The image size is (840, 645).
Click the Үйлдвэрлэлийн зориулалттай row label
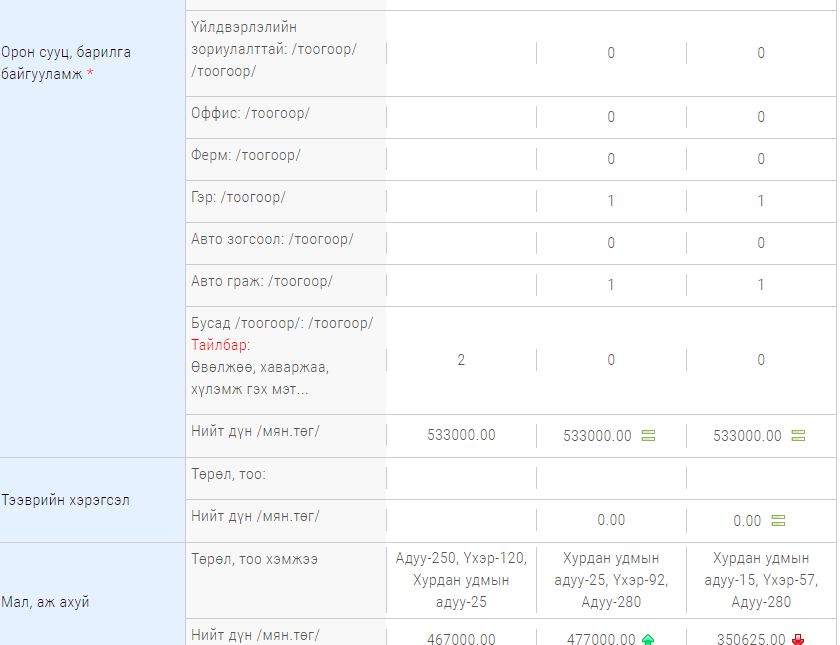[274, 49]
